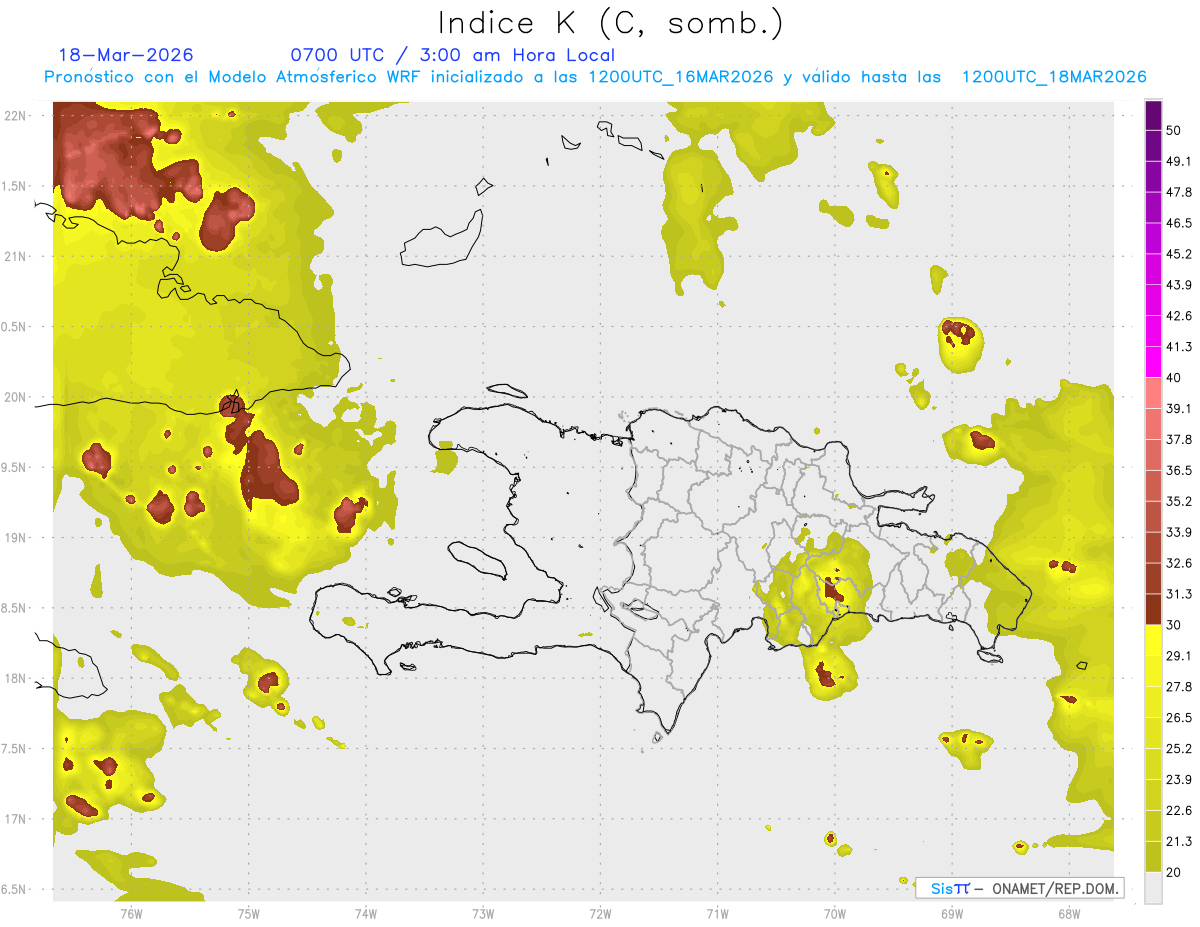The image size is (1200, 927).
Task: Click the '23.9' colorbar label
Action: point(1179,780)
